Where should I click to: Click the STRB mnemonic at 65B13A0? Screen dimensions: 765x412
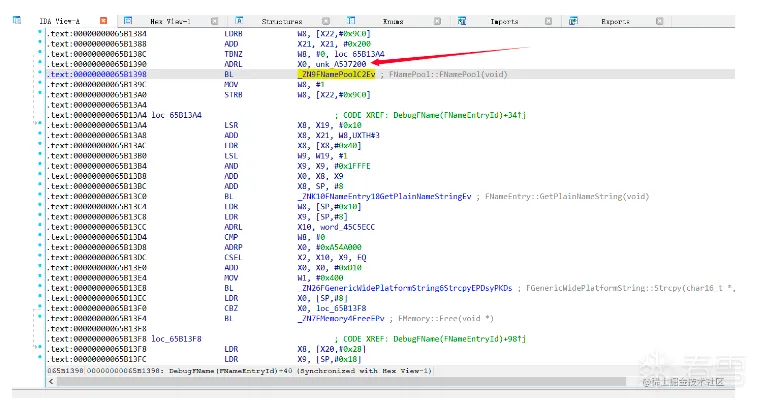[x=233, y=95]
